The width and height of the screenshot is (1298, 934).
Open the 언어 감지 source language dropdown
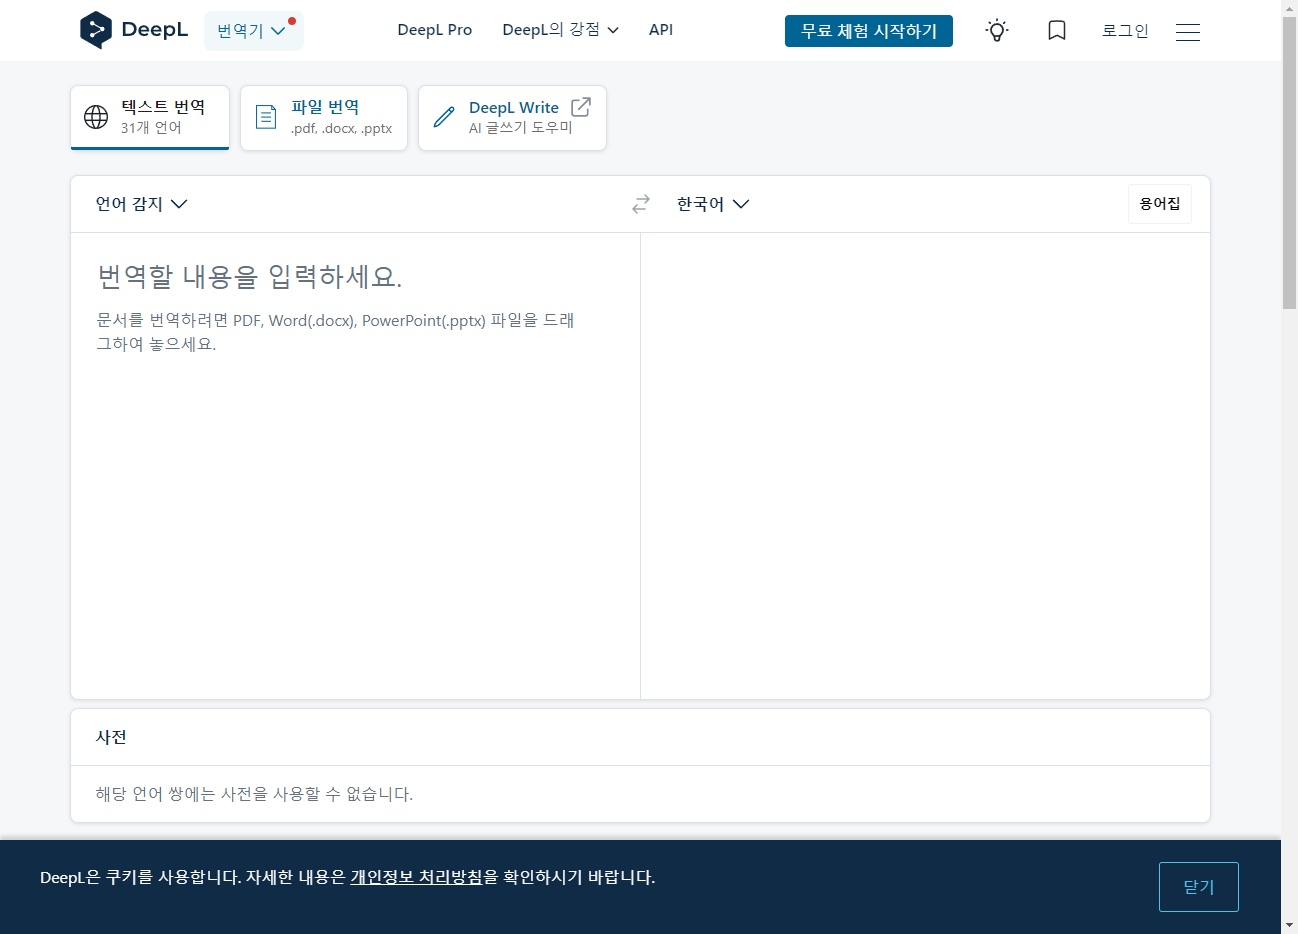click(x=141, y=204)
